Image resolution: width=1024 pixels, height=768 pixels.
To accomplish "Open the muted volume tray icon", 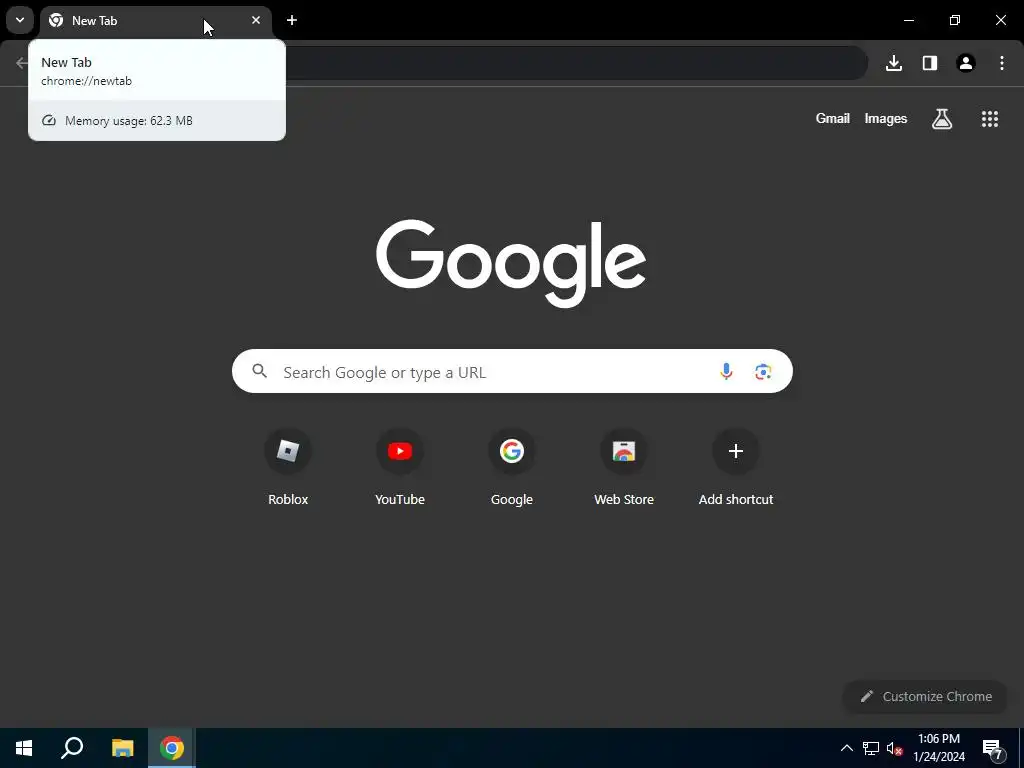I will click(x=894, y=748).
